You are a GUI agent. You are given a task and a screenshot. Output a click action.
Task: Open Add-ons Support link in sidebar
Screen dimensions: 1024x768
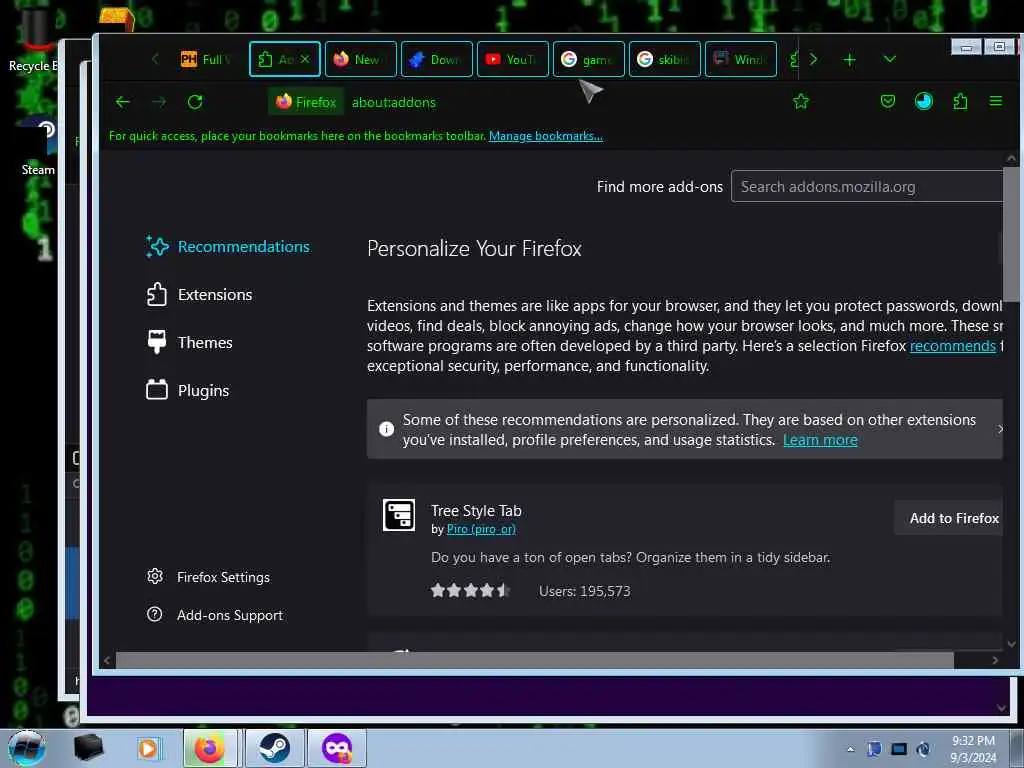tap(229, 615)
